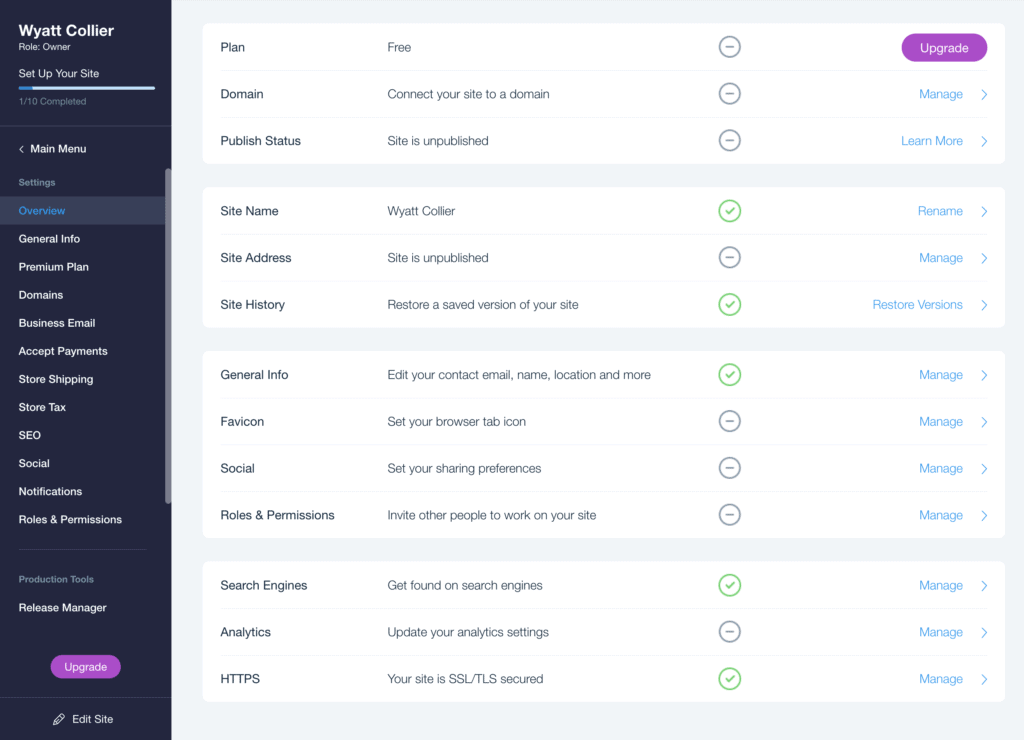1024x740 pixels.
Task: Select Accept Payments from settings menu
Action: click(63, 351)
